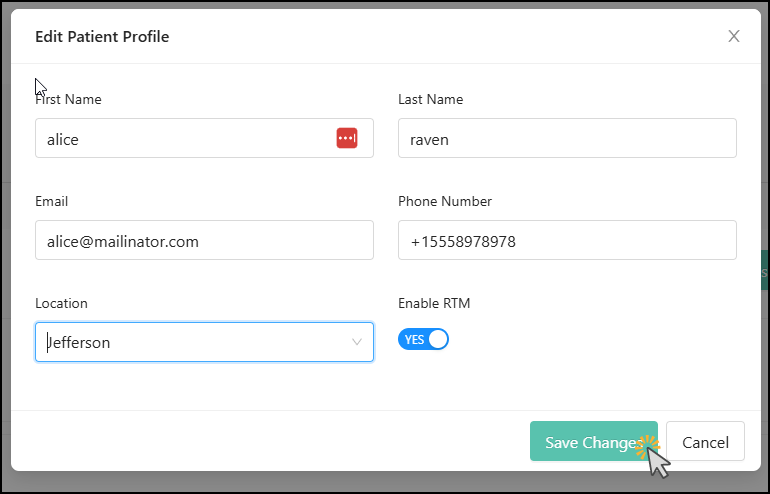
Task: Click the "Enable RTM" label text
Action: tap(434, 303)
